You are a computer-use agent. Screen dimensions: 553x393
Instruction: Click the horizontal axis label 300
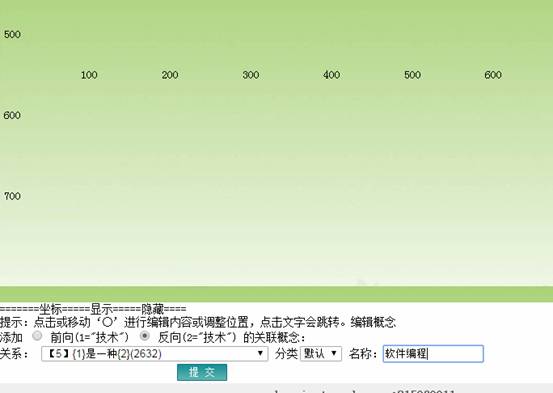click(251, 75)
